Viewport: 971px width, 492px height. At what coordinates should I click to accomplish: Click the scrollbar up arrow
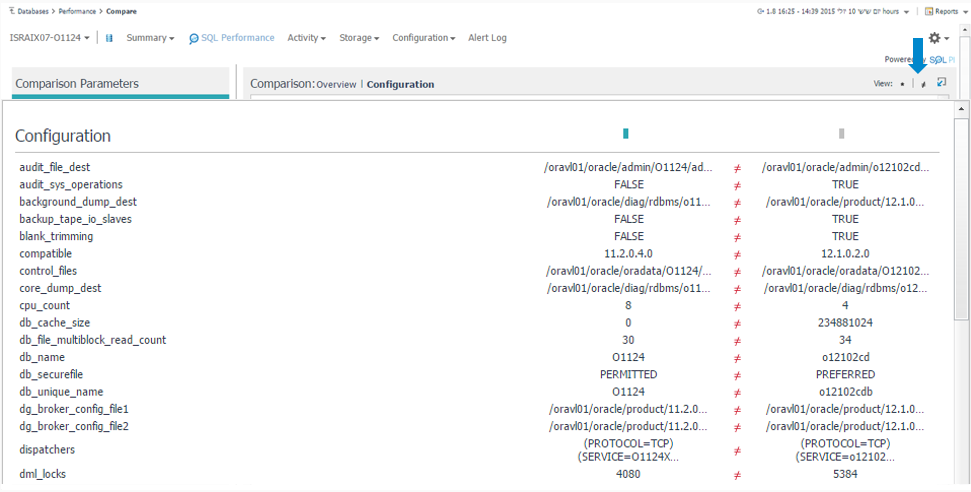[x=961, y=108]
